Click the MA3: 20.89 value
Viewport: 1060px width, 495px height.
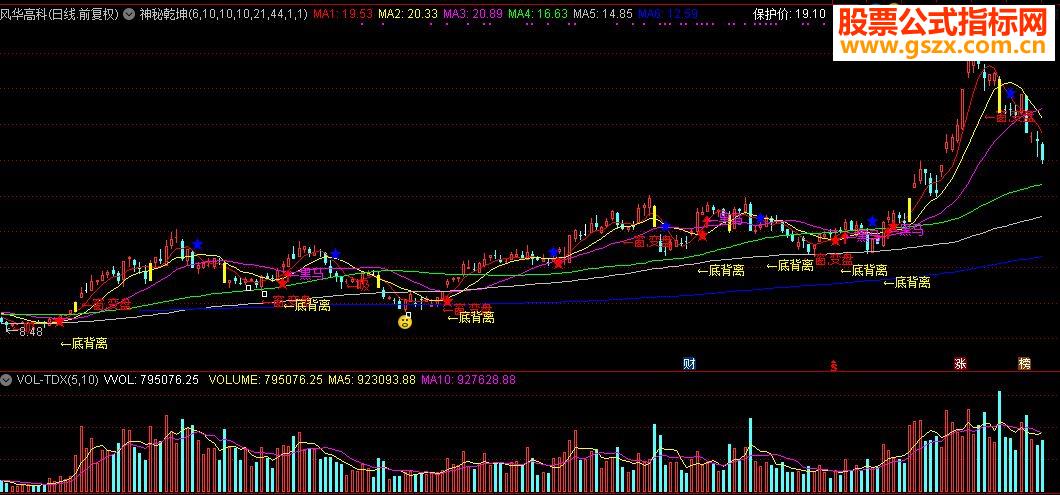click(x=473, y=14)
